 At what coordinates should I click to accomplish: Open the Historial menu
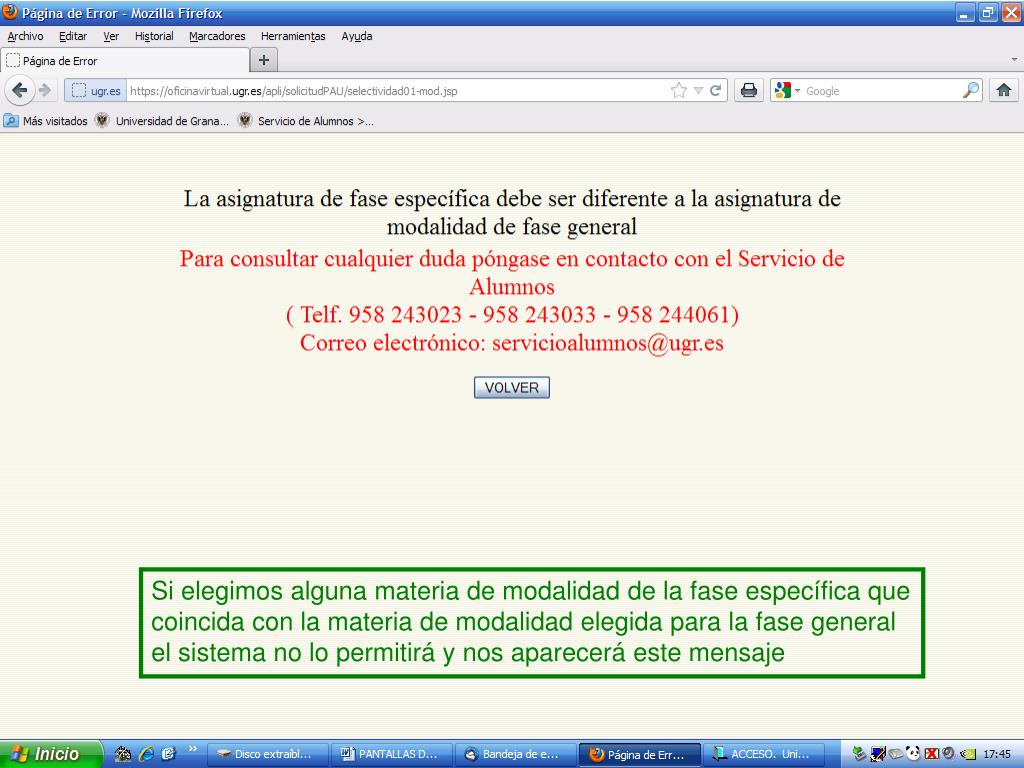click(x=154, y=36)
